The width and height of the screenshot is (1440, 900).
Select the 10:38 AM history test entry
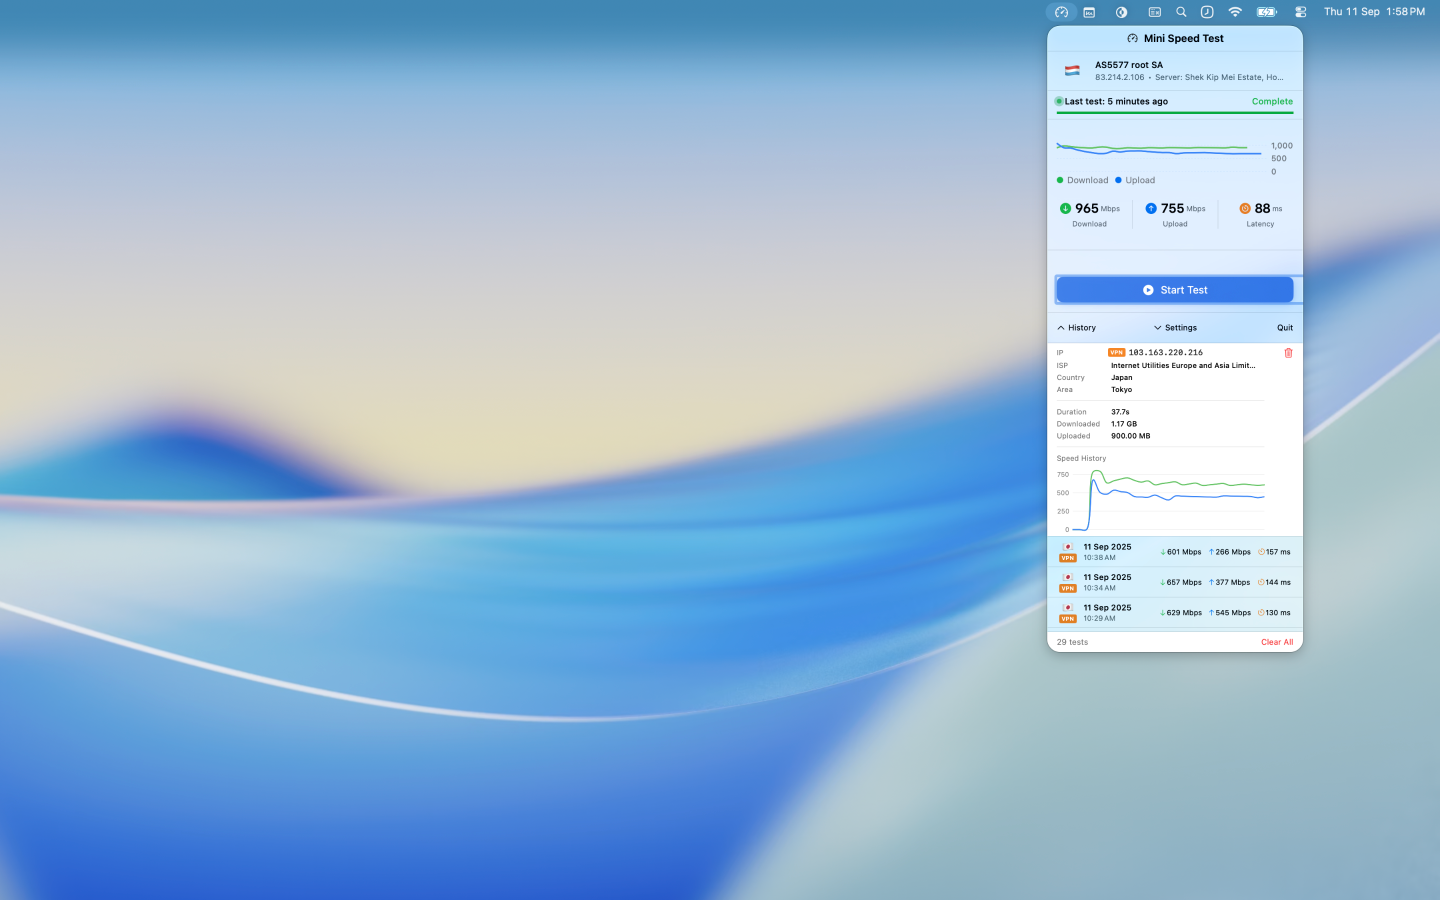pos(1175,552)
